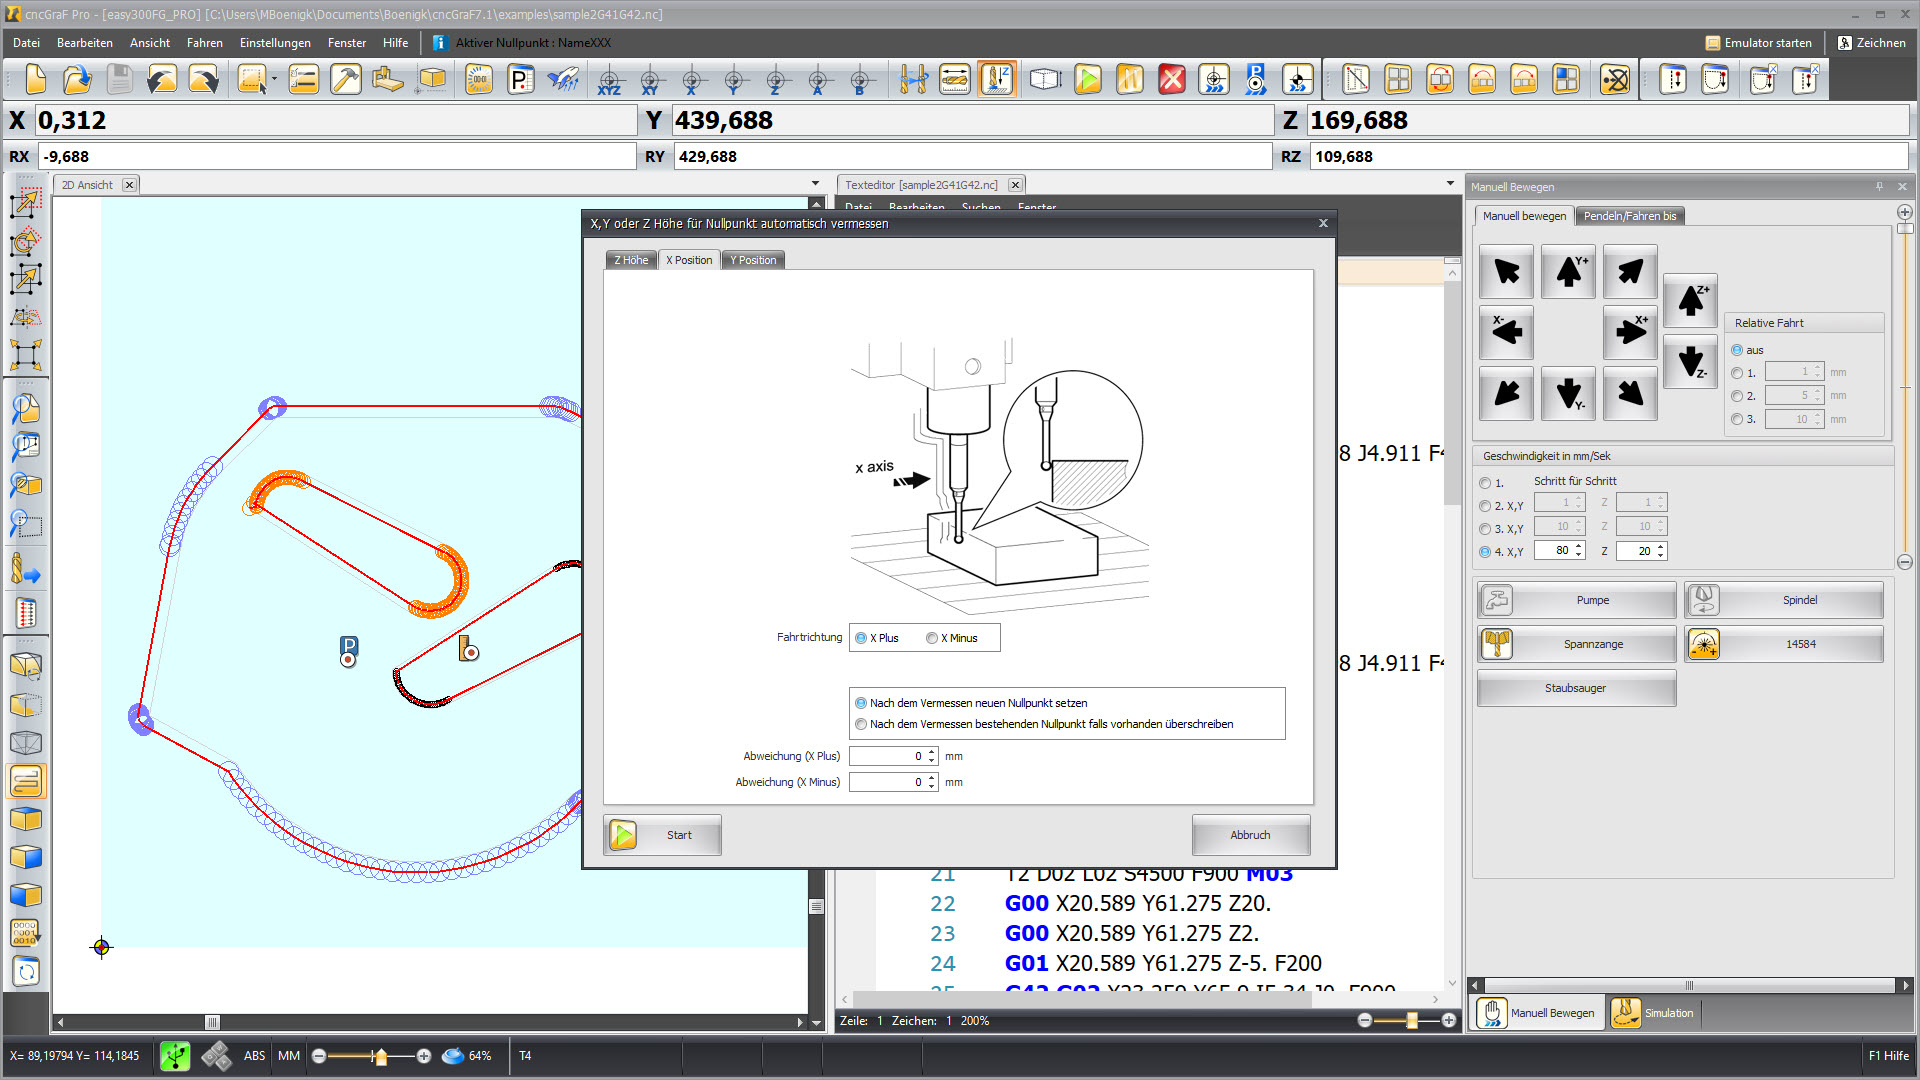
Task: Switch to the Z Höhe tab
Action: (x=631, y=260)
